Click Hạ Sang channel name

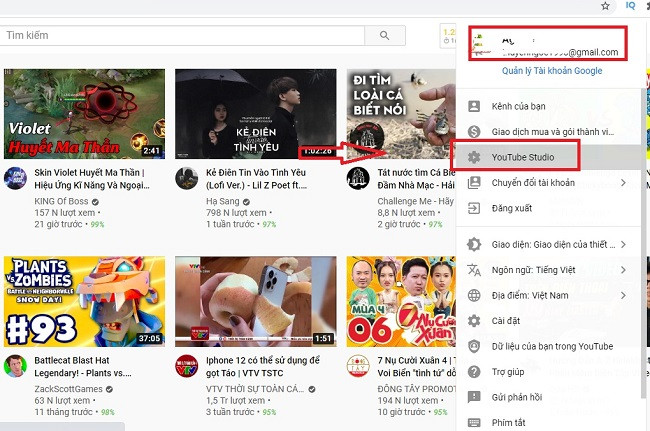point(223,201)
